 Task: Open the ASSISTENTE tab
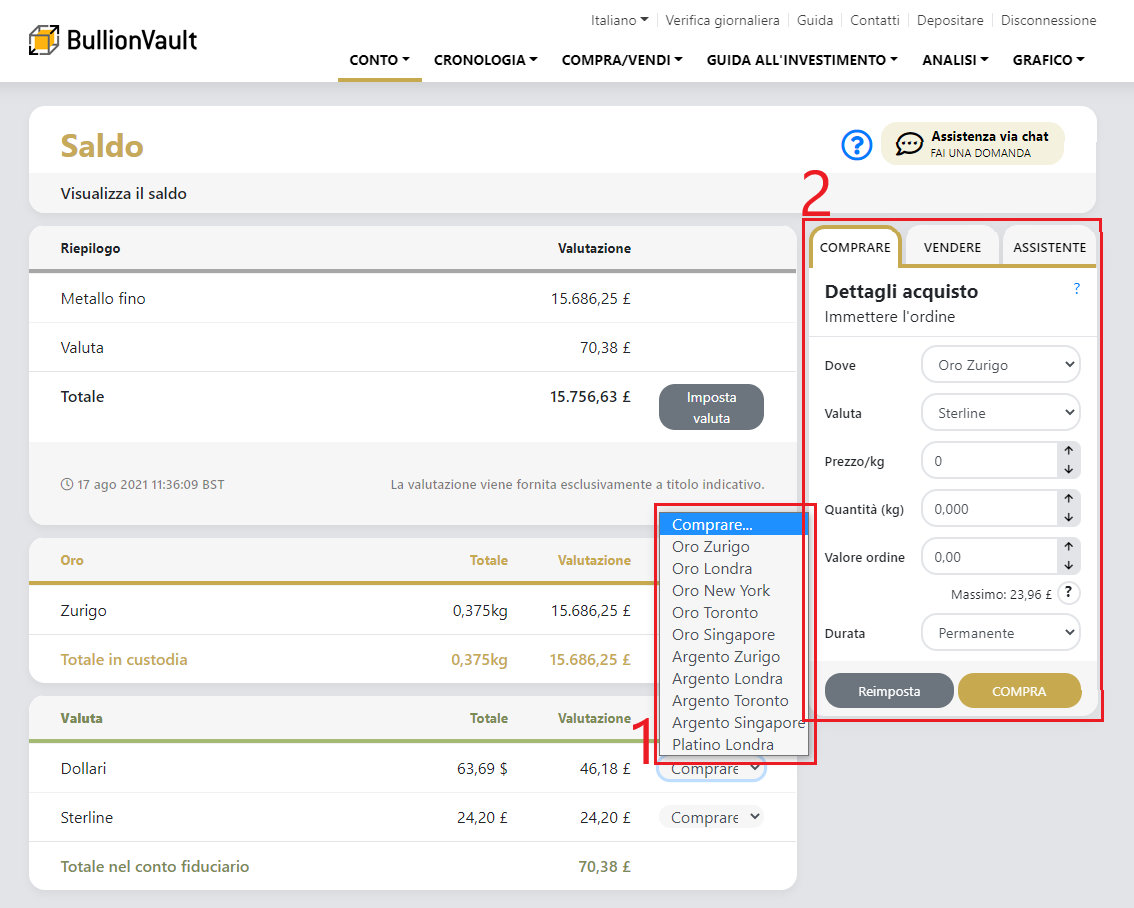(1049, 247)
